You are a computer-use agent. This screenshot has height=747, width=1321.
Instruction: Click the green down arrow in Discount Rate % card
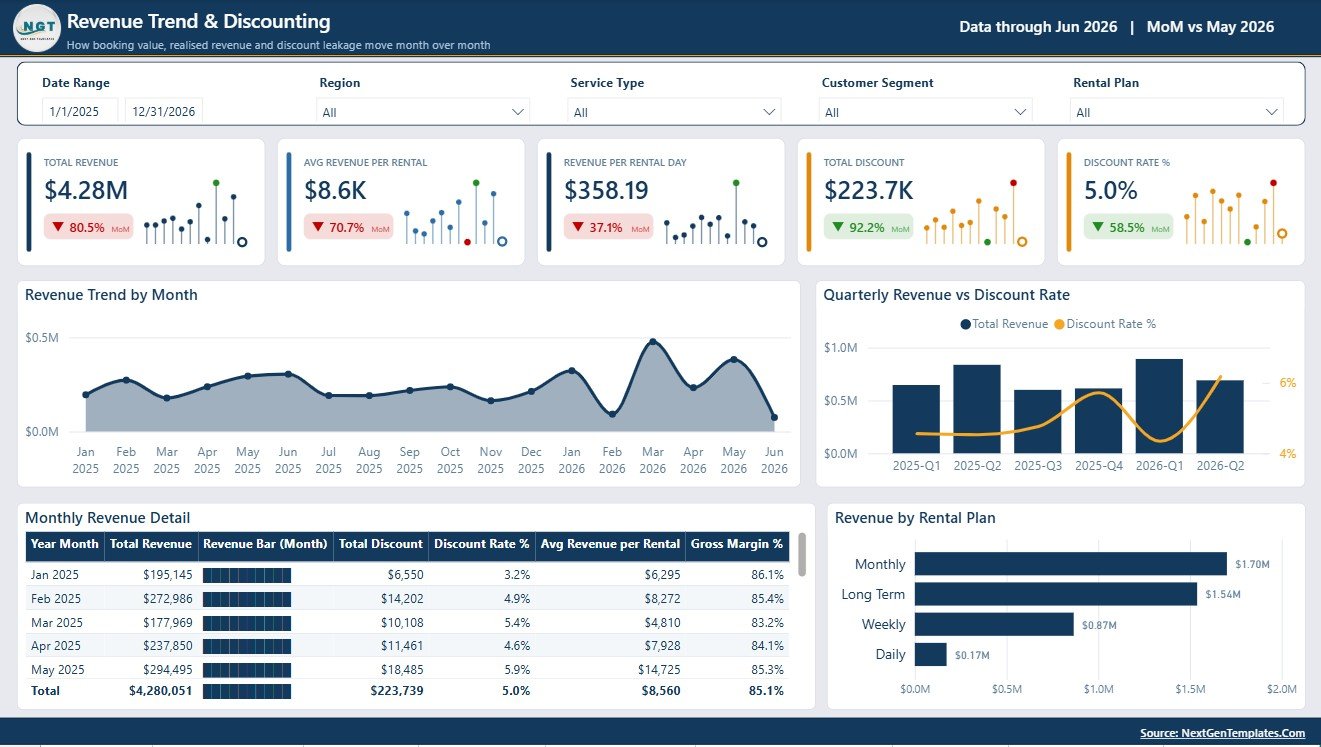click(x=1098, y=227)
